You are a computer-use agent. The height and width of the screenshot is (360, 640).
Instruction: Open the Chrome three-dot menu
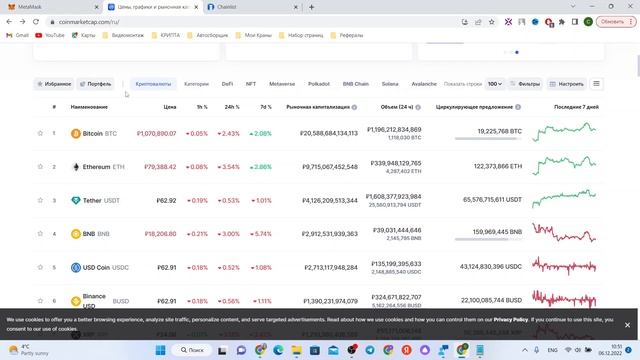[631, 22]
